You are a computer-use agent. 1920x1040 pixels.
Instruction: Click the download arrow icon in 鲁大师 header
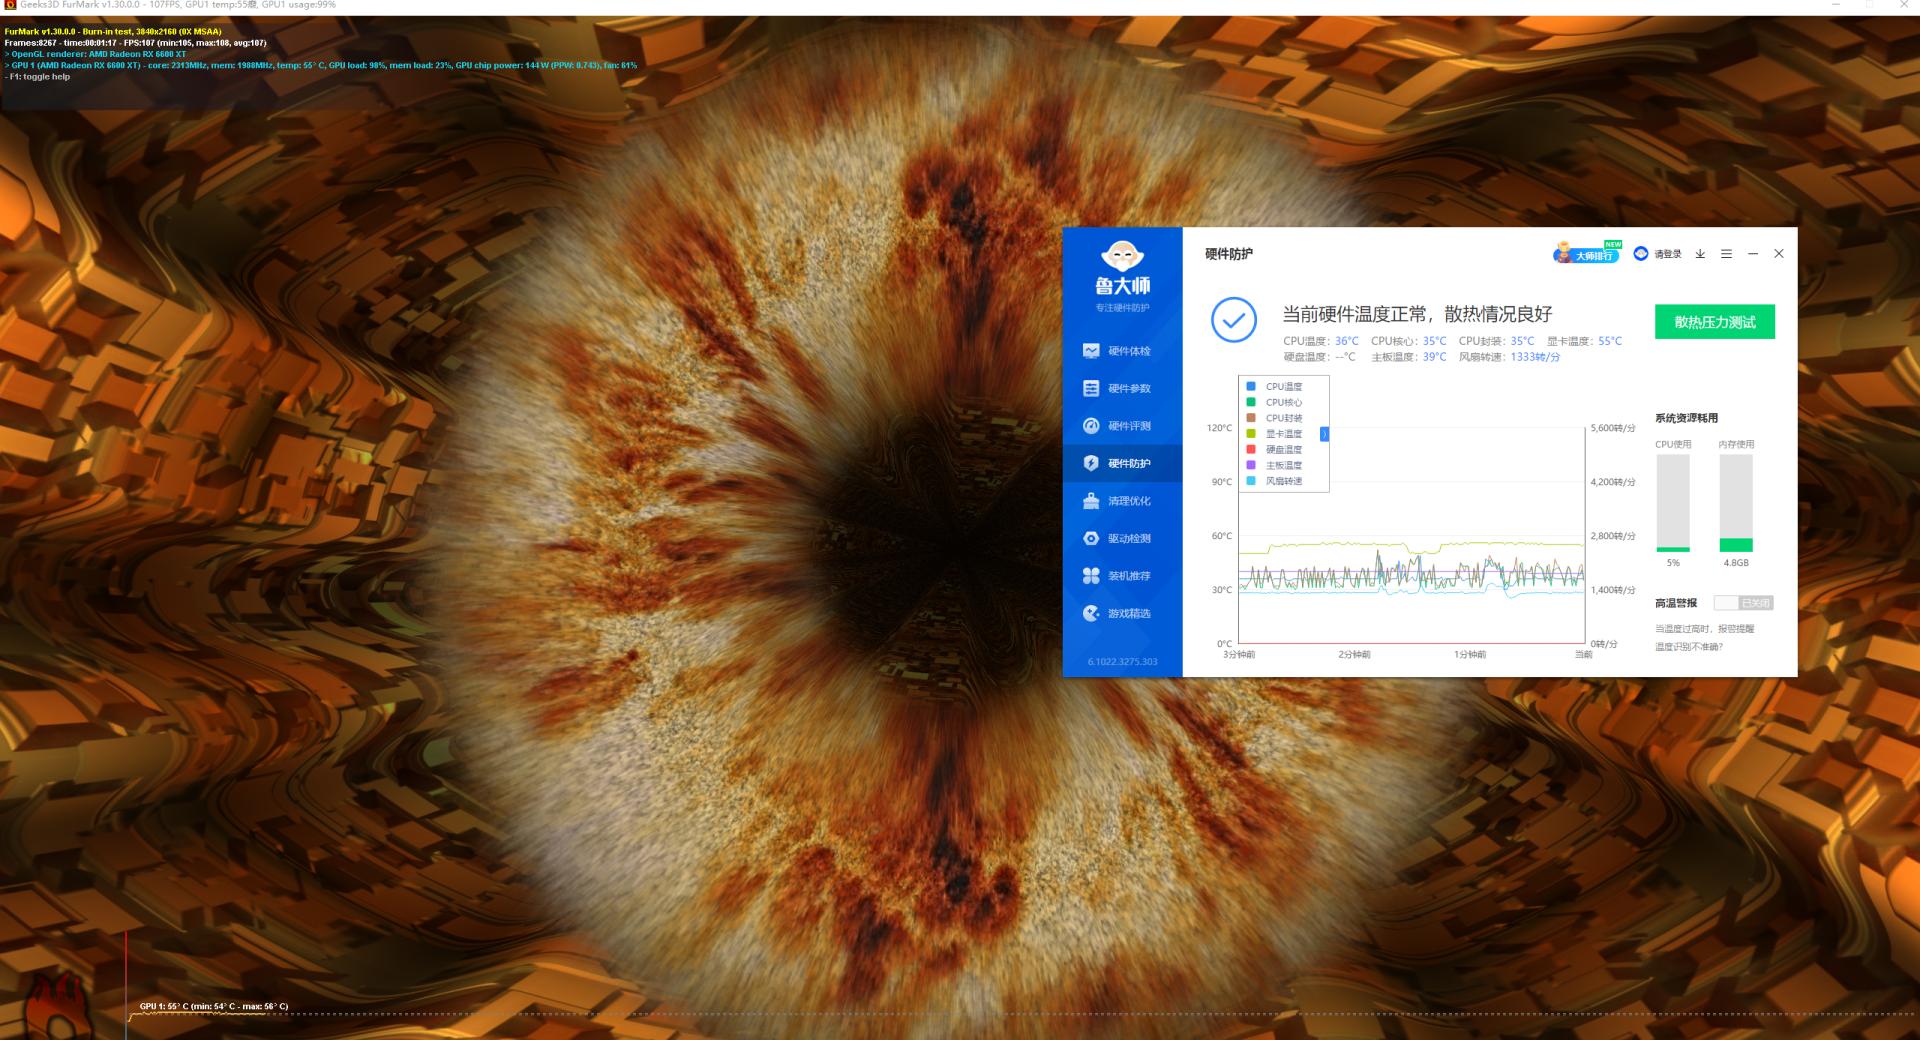(x=1700, y=254)
